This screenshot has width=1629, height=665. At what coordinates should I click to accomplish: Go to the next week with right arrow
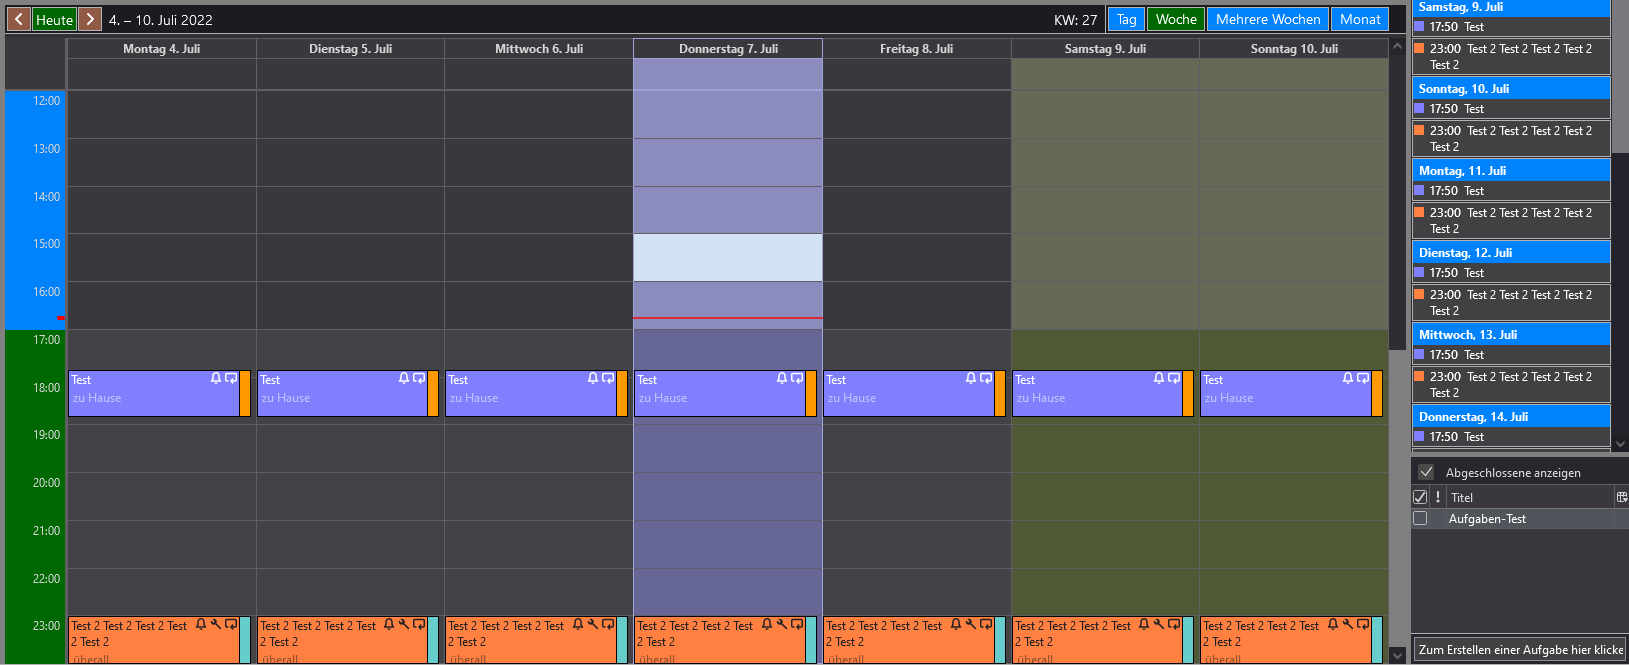tap(90, 19)
